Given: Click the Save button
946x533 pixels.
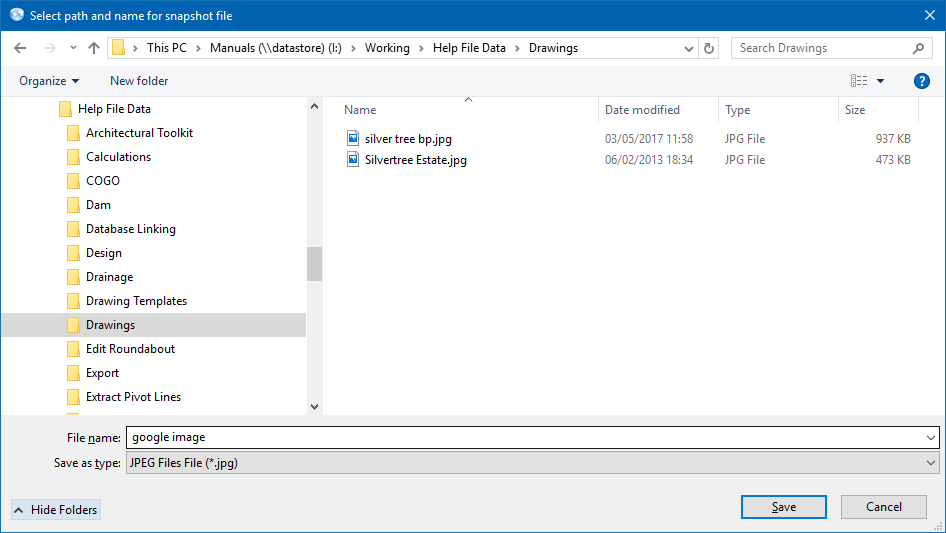Looking at the screenshot, I should pos(783,507).
